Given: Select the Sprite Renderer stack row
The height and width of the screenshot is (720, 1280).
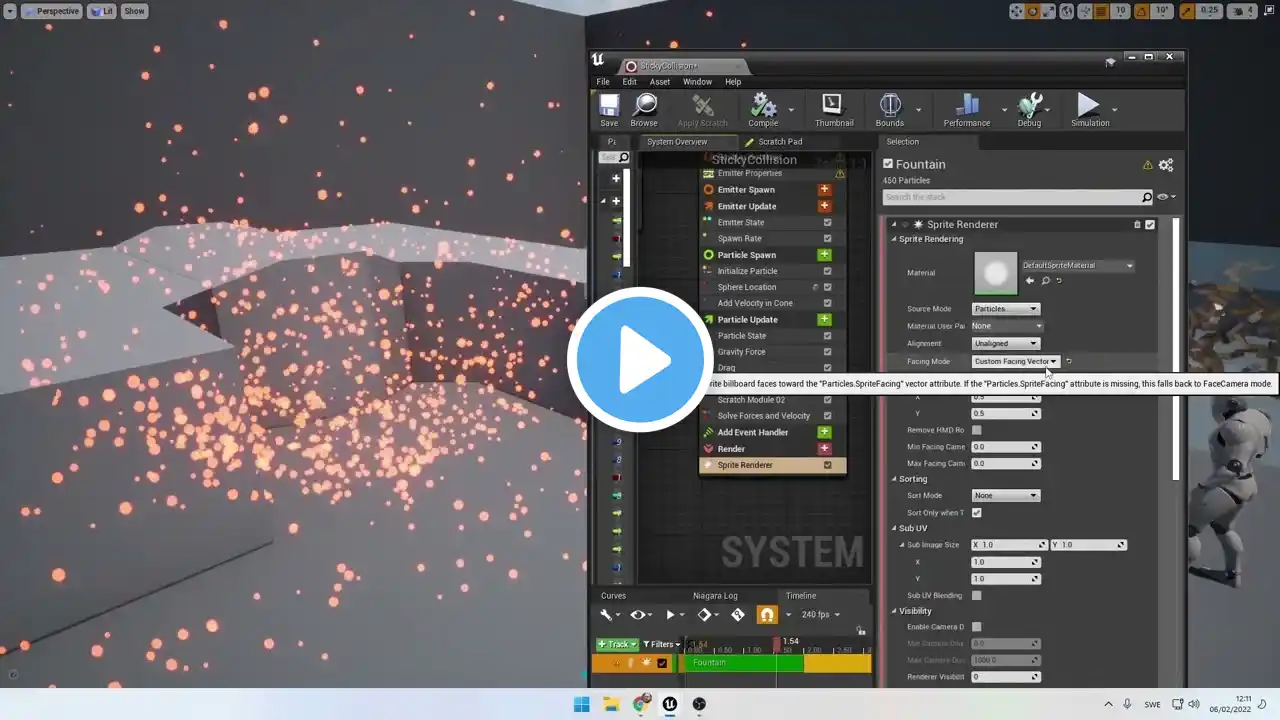Looking at the screenshot, I should pyautogui.click(x=772, y=465).
